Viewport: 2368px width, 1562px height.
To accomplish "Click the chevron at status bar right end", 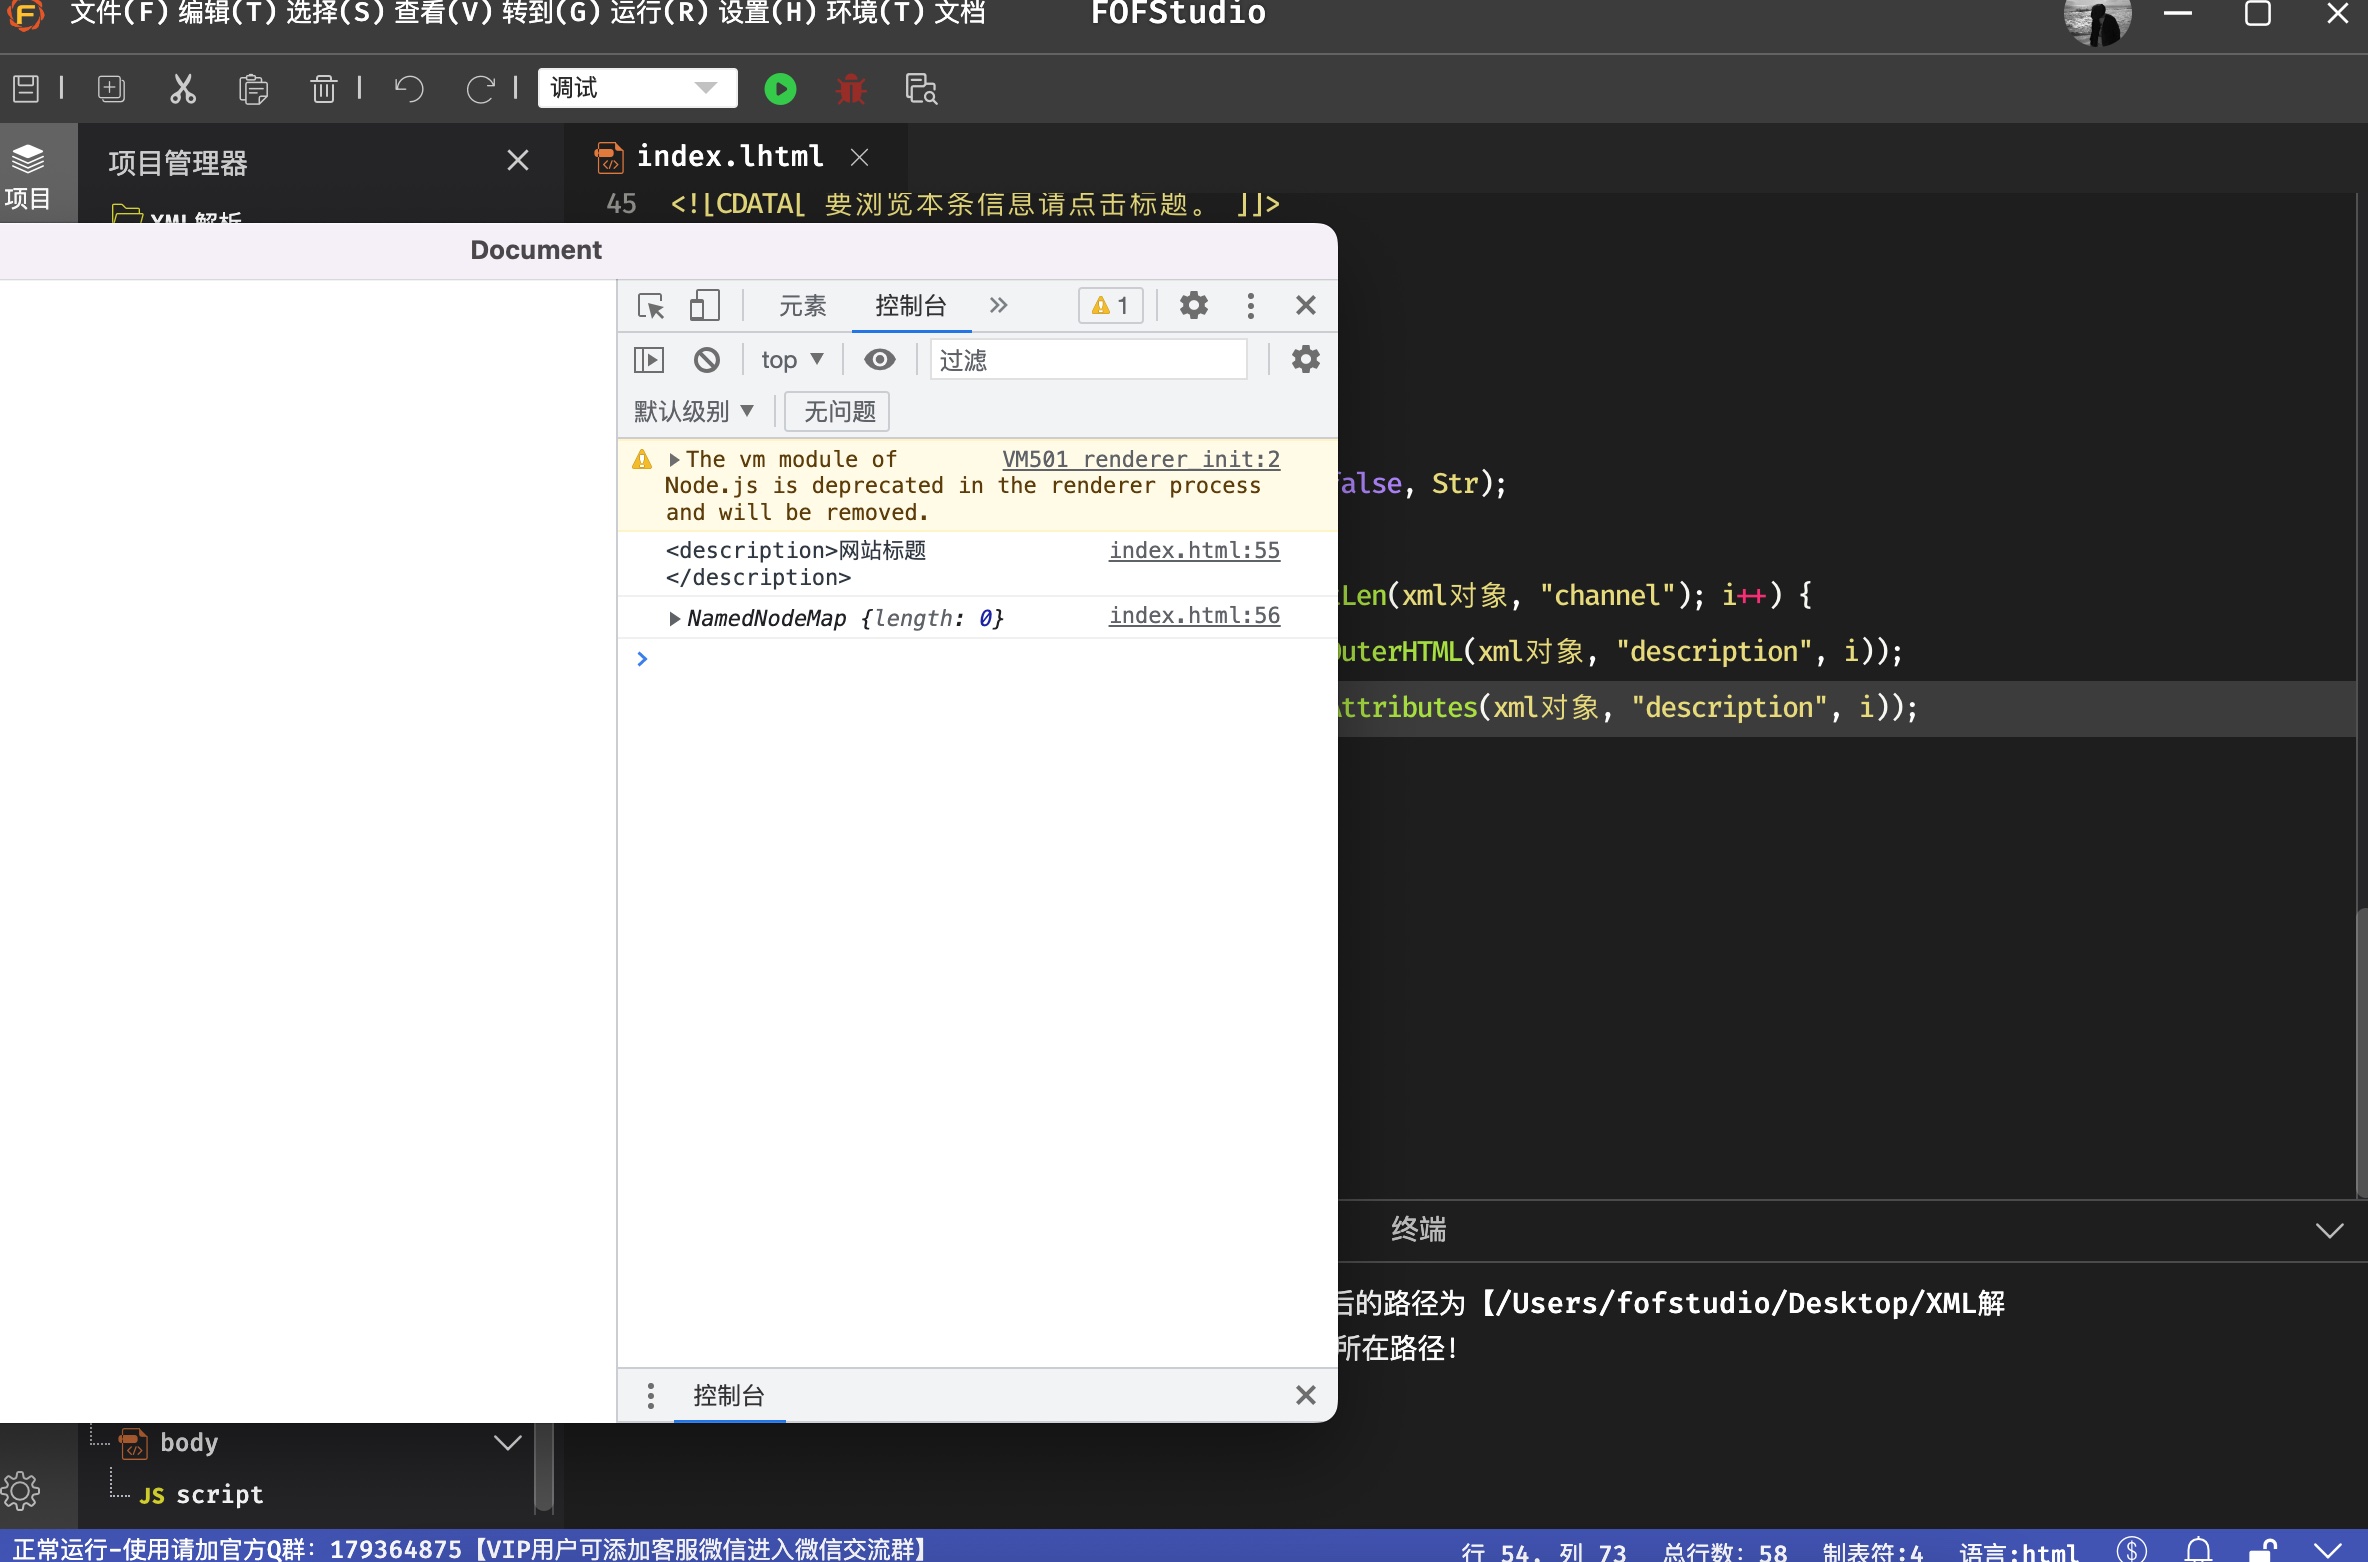I will tap(2330, 1549).
